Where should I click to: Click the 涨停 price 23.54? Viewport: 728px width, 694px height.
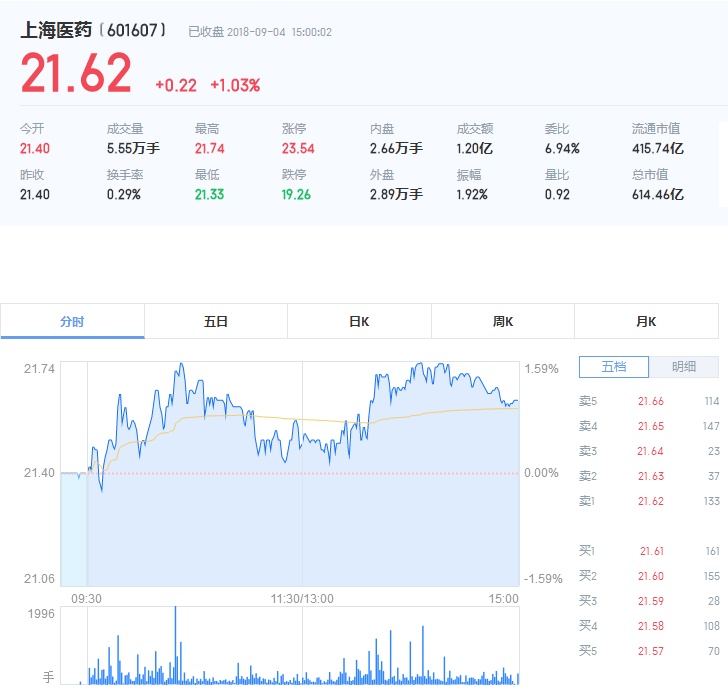tap(298, 149)
